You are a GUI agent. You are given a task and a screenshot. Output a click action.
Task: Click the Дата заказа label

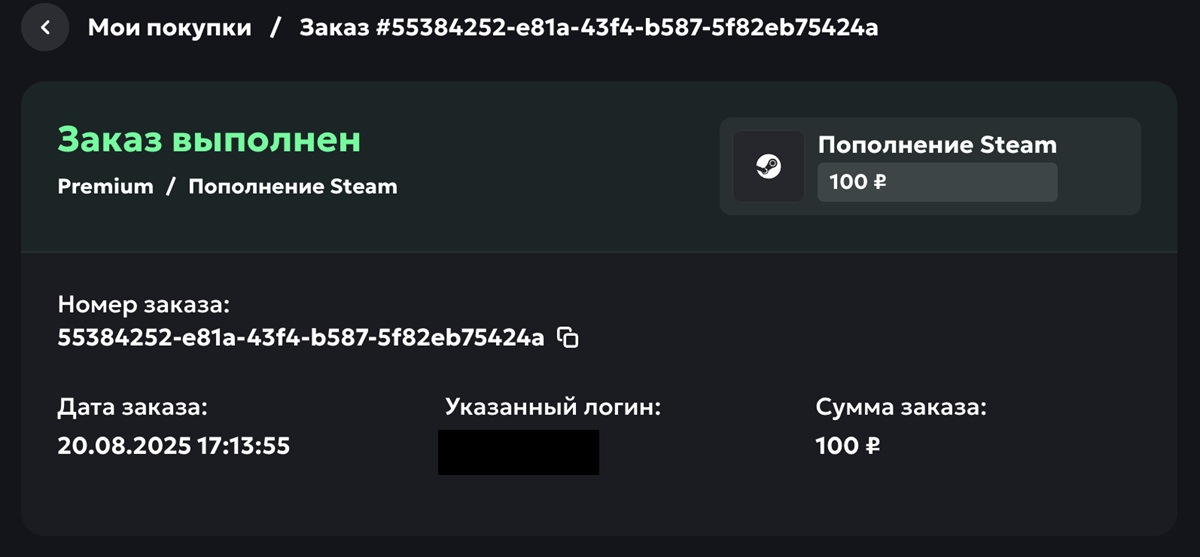(x=133, y=407)
